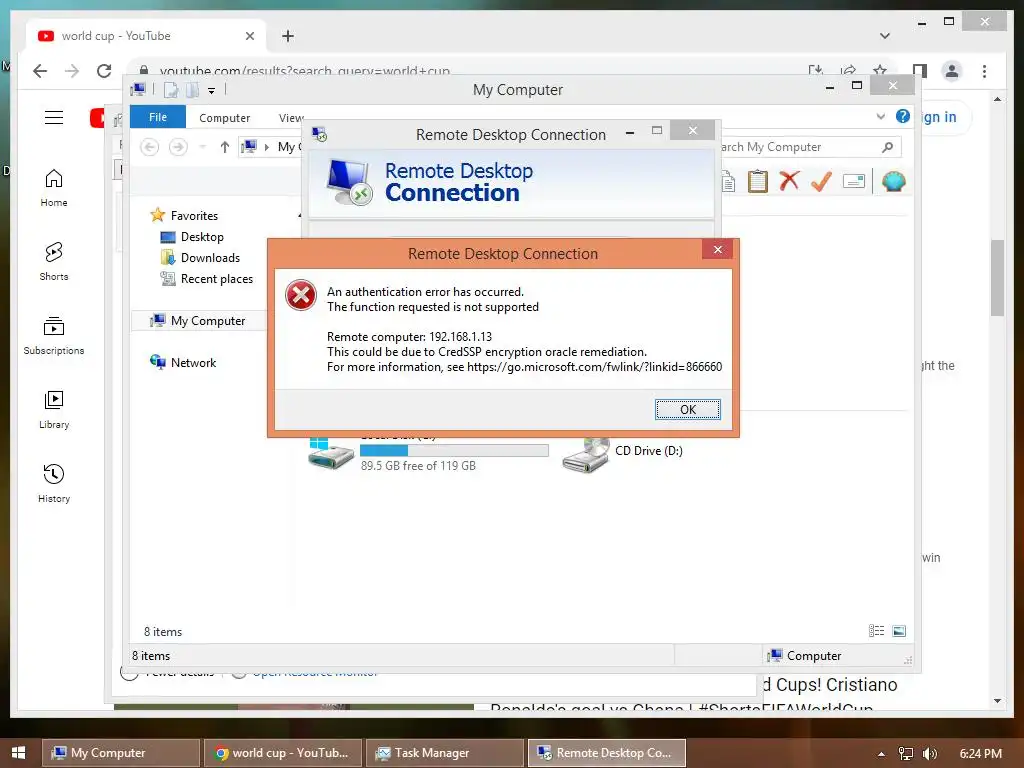
Task: Open the View ribbon tab in My Computer
Action: click(291, 118)
